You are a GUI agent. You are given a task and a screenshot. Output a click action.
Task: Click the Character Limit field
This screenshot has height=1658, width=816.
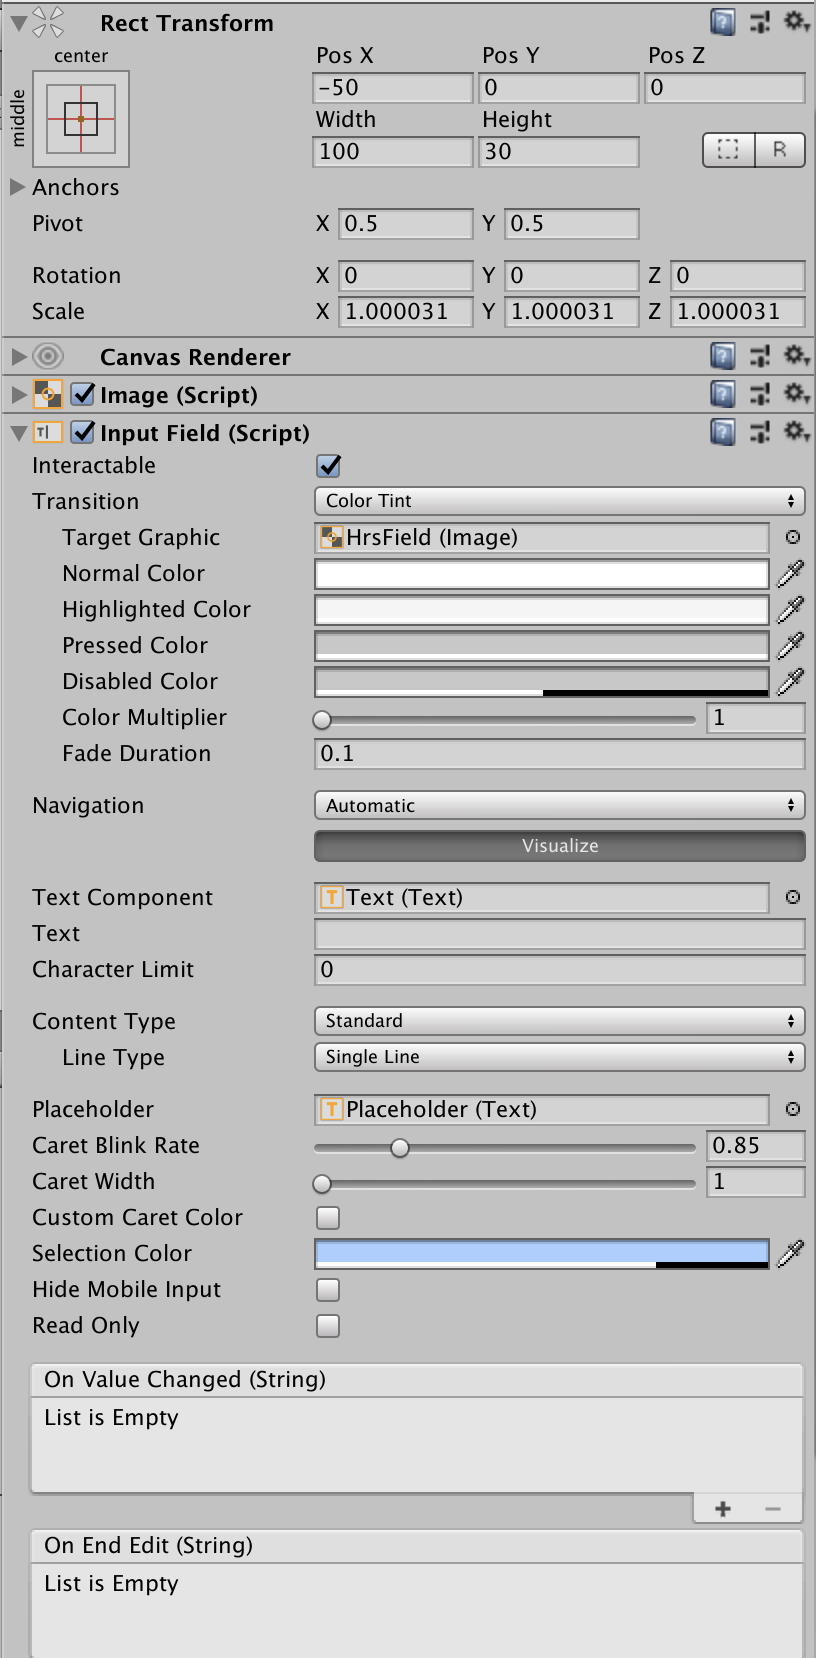coord(559,969)
